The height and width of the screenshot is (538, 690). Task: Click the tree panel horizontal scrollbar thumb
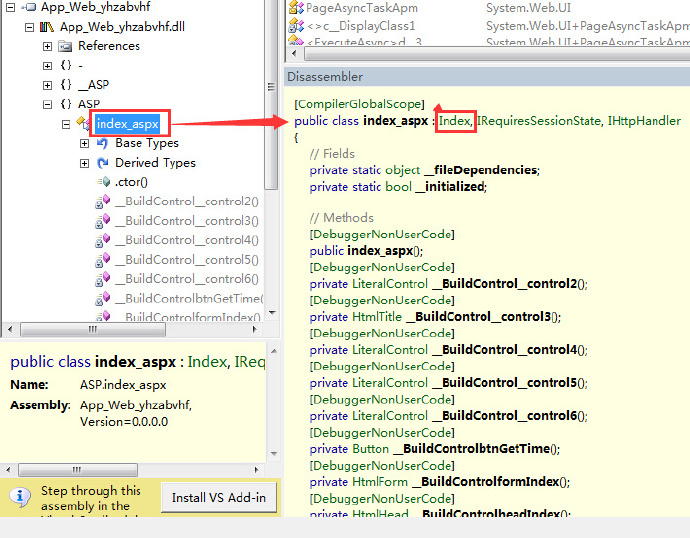[x=93, y=329]
